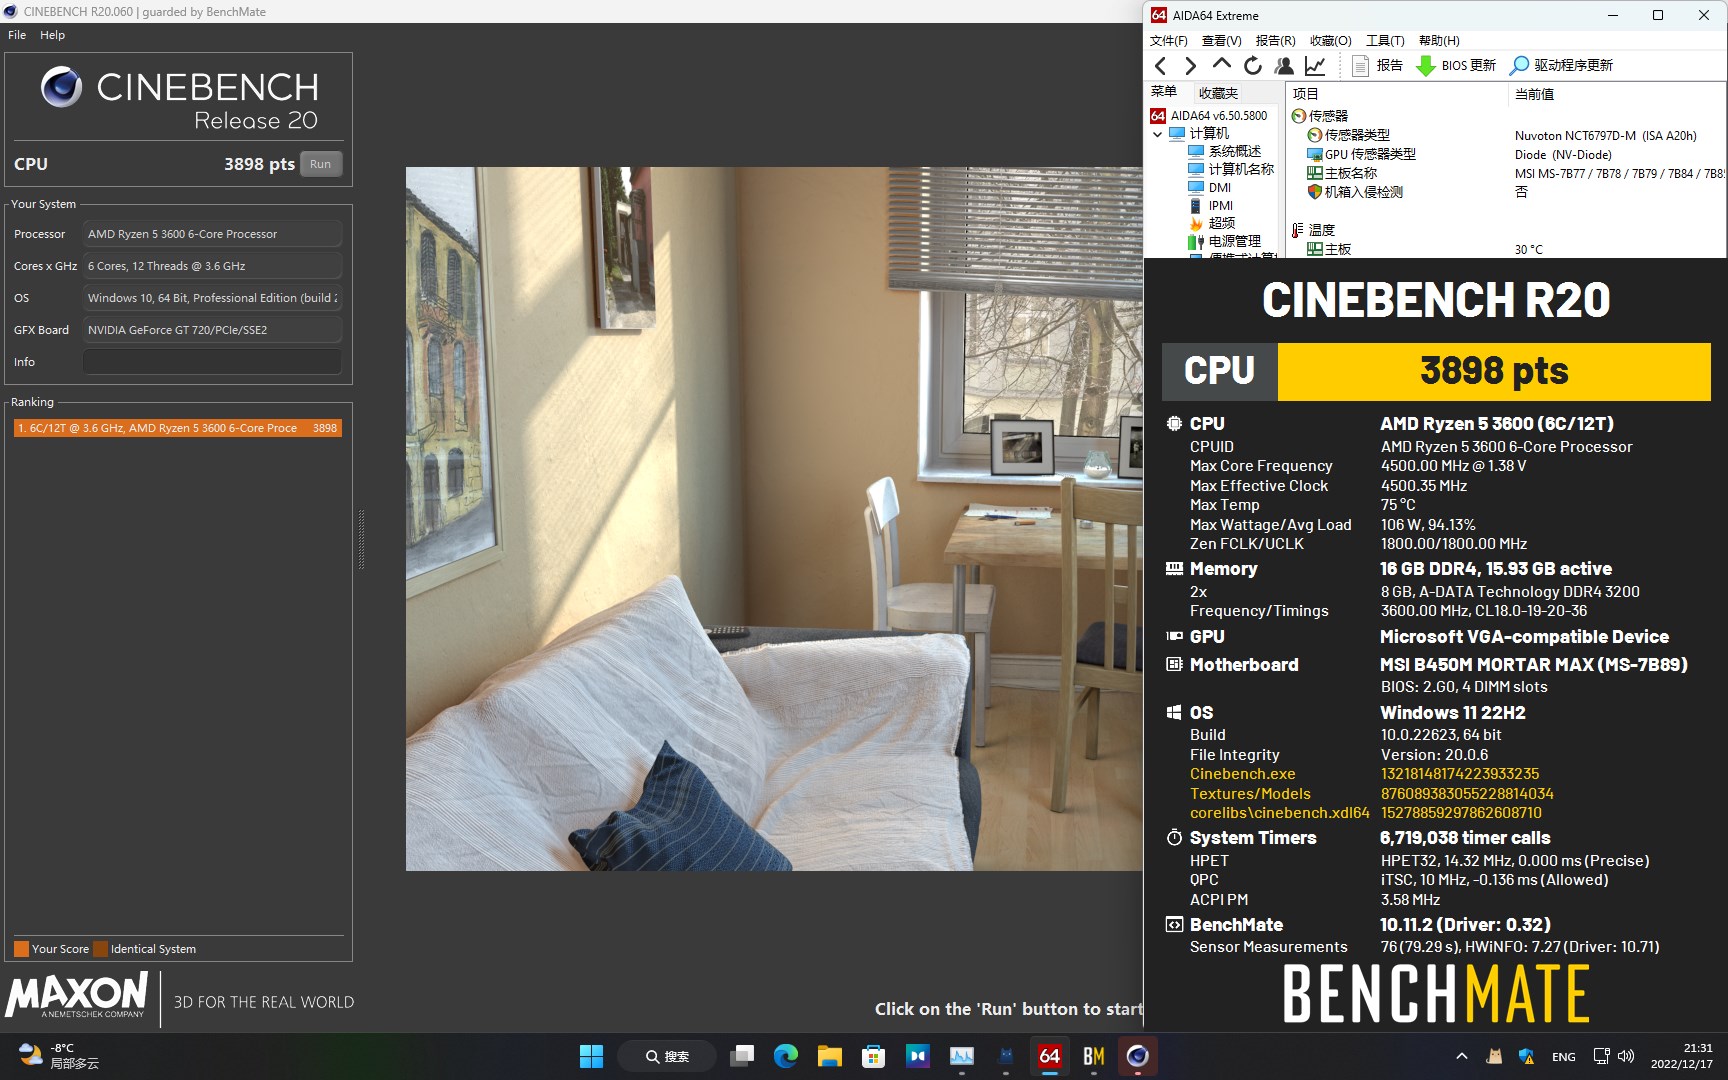The height and width of the screenshot is (1080, 1728).
Task: Open the AIDA64 工具(T) menu
Action: click(1385, 41)
